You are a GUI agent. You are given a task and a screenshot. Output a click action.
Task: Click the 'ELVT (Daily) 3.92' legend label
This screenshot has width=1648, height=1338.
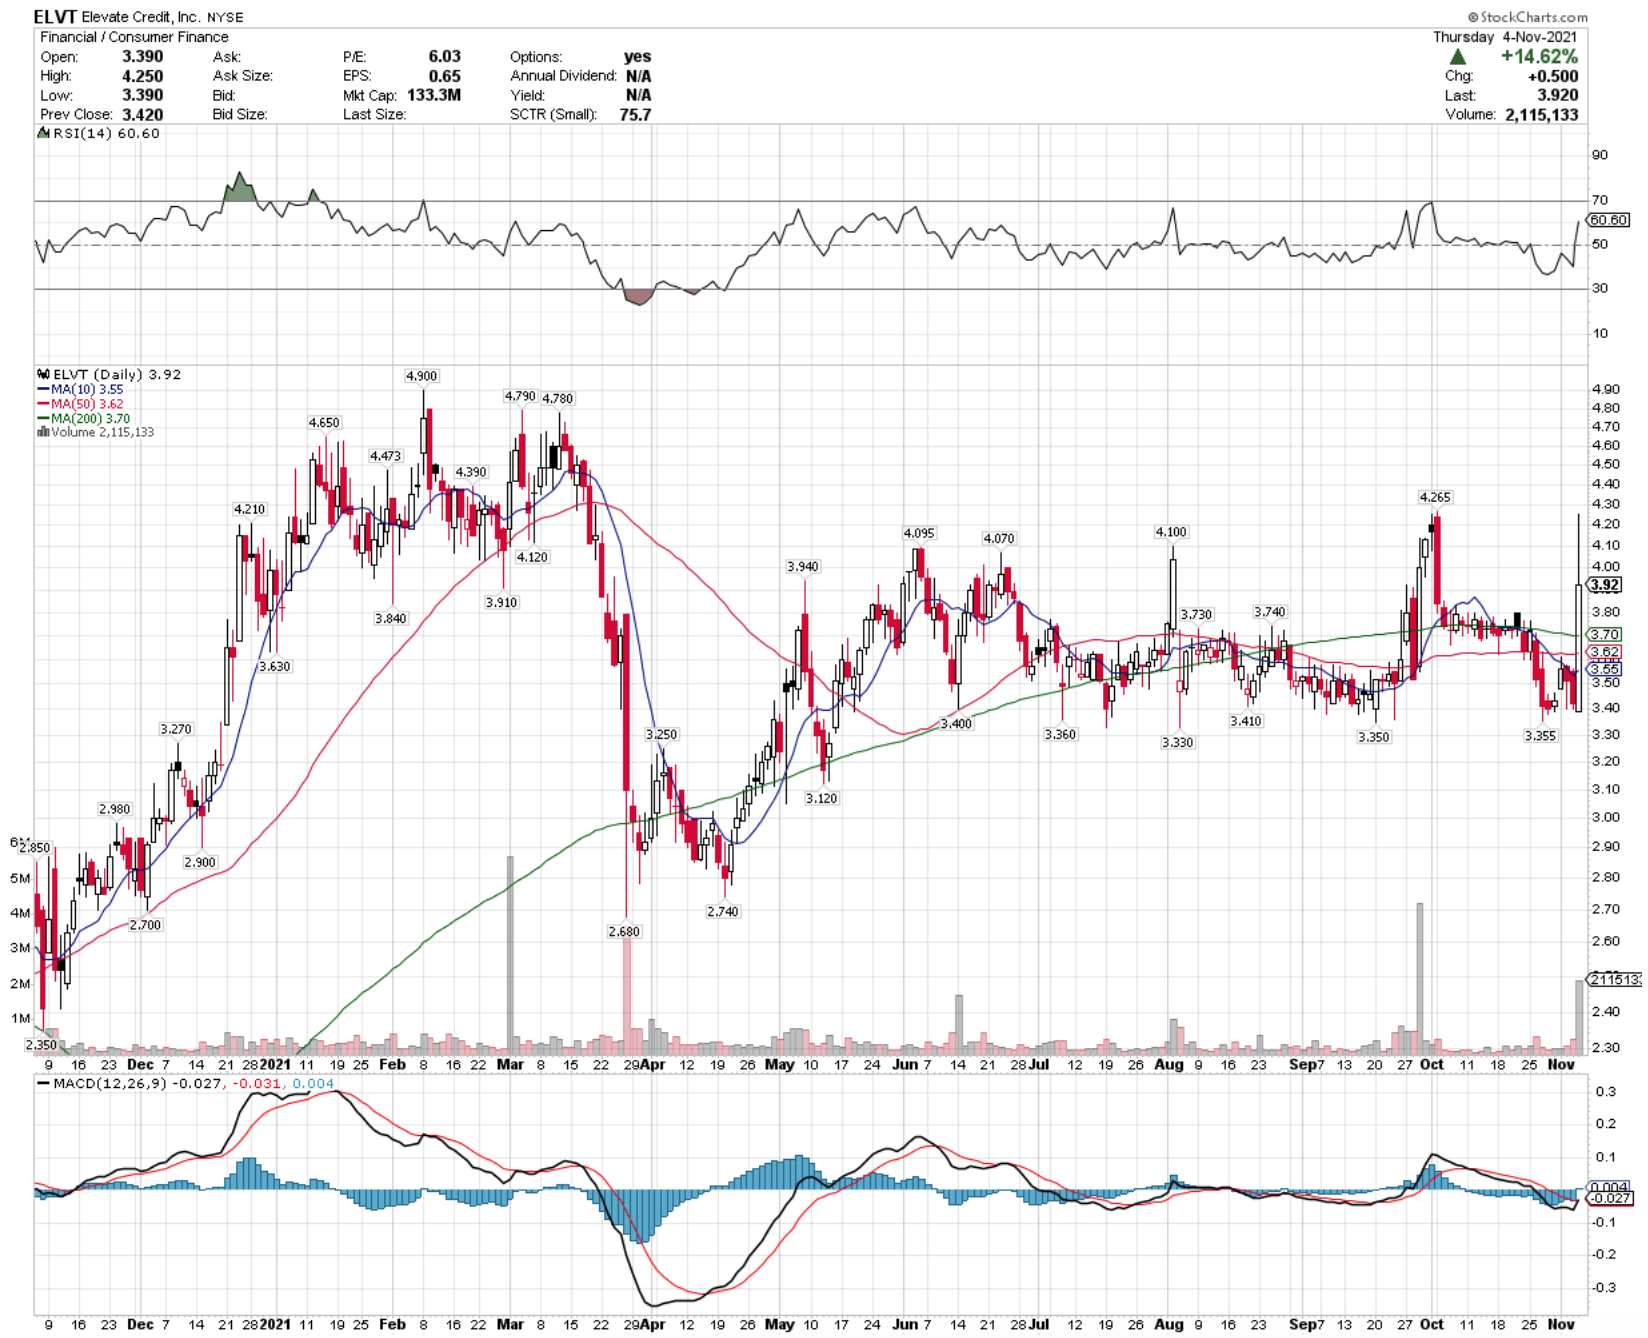[x=117, y=375]
